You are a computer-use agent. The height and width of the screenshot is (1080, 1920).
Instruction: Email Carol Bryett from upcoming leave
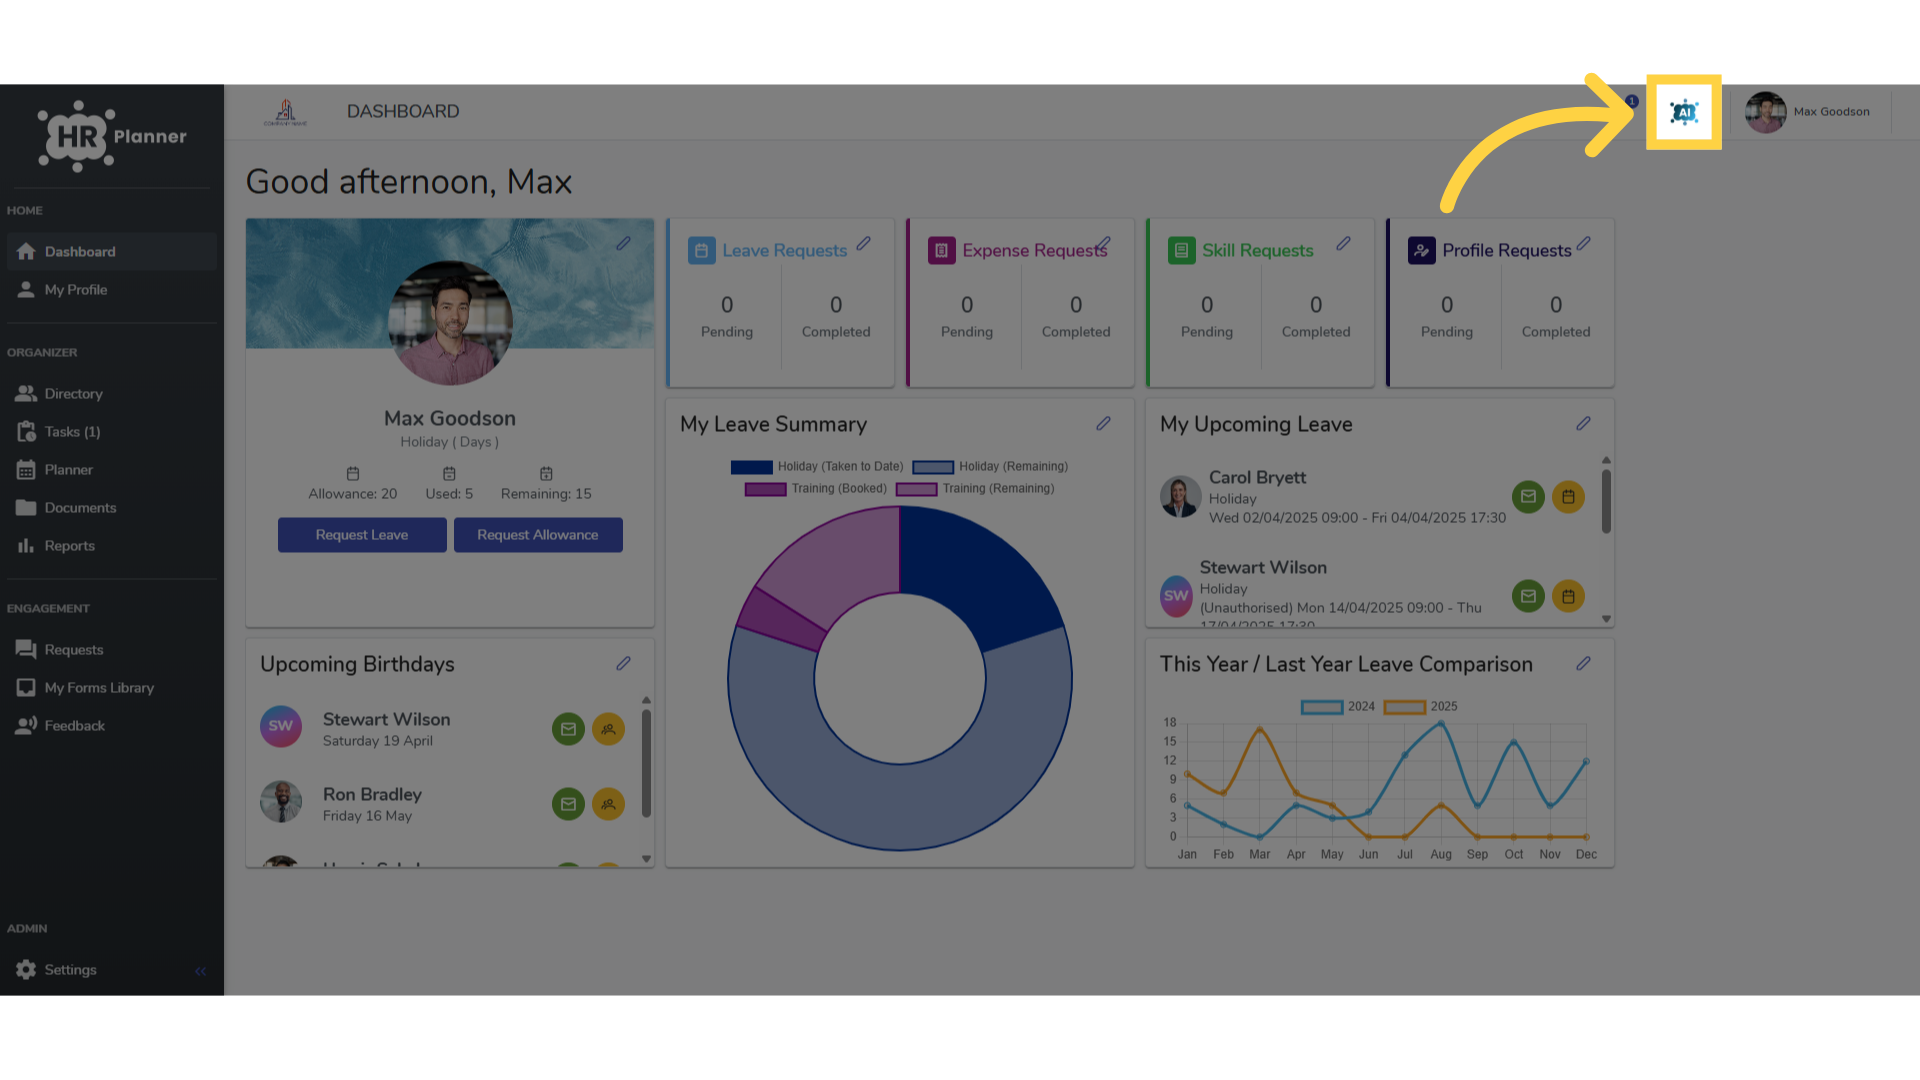(1528, 497)
